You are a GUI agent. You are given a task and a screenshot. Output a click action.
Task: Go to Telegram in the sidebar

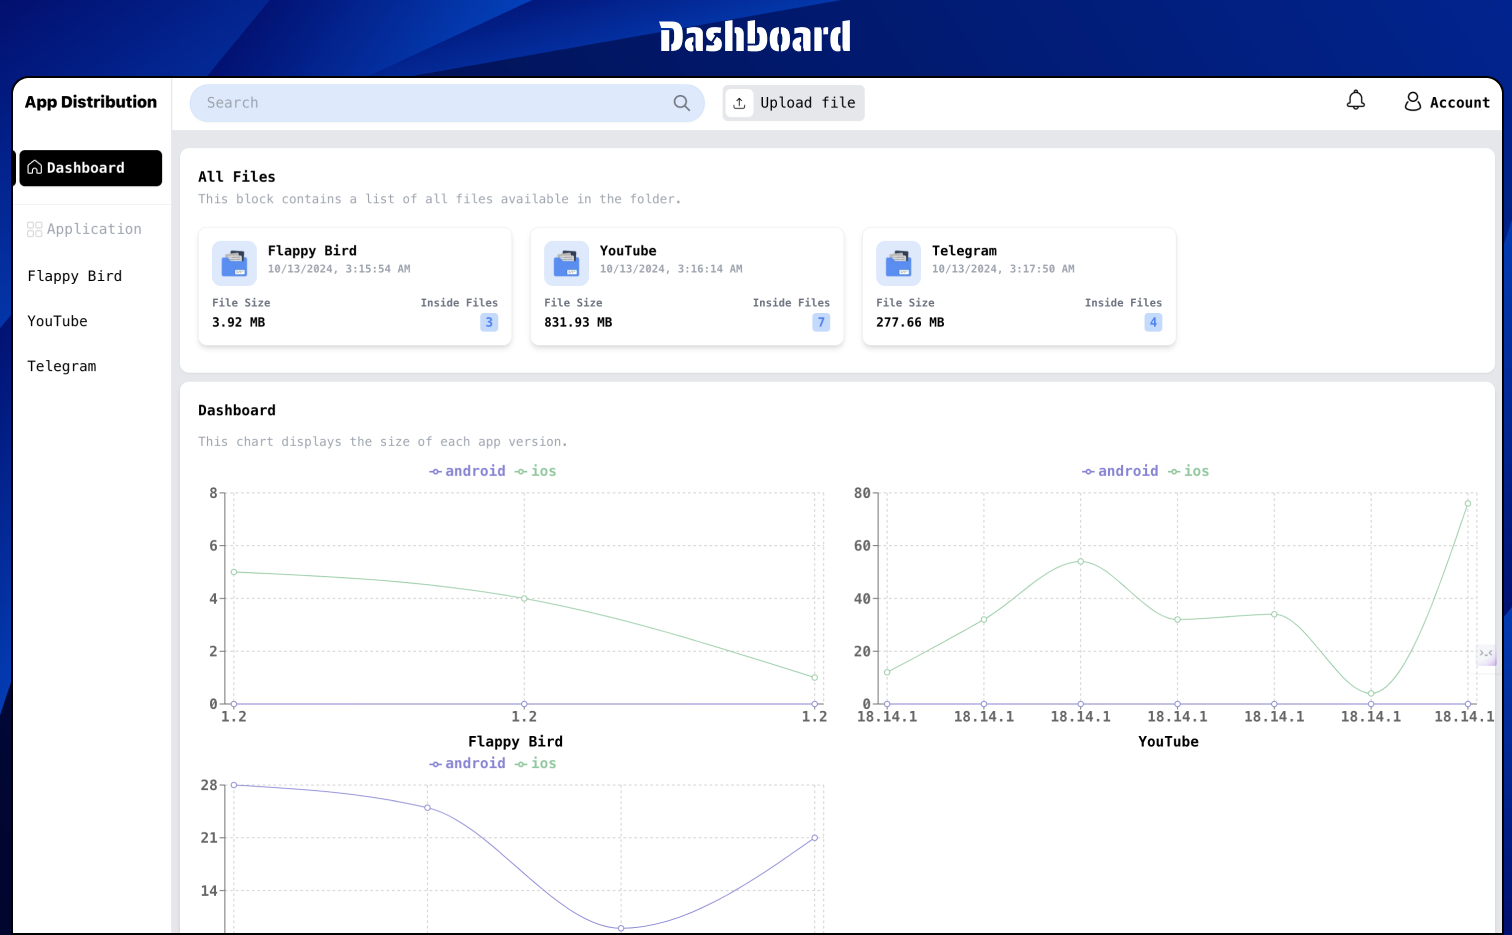(x=62, y=366)
